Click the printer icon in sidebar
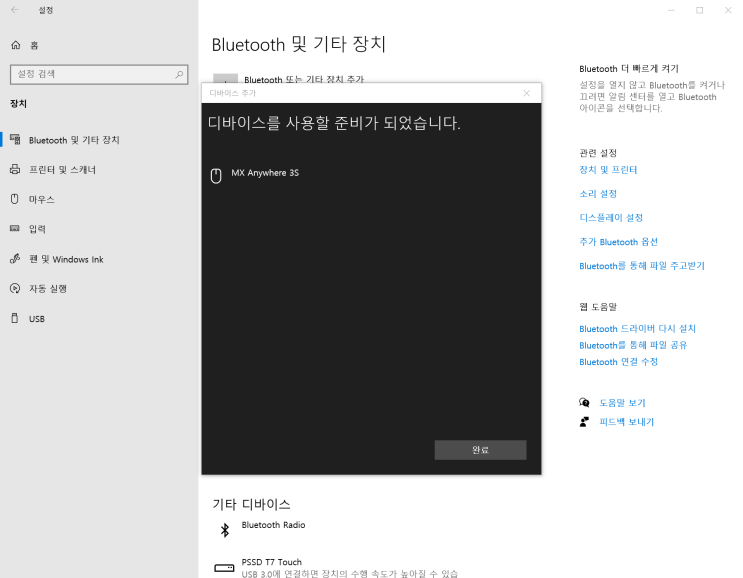 (15, 169)
